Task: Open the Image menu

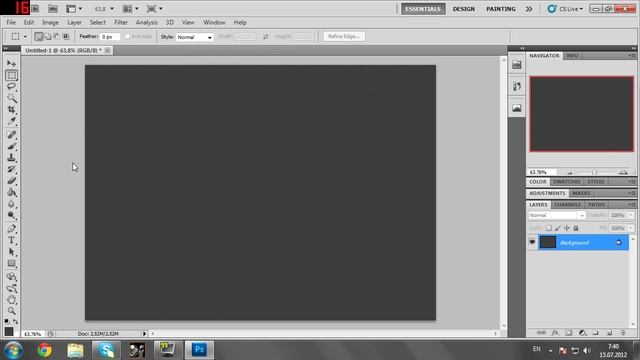Action: point(50,22)
